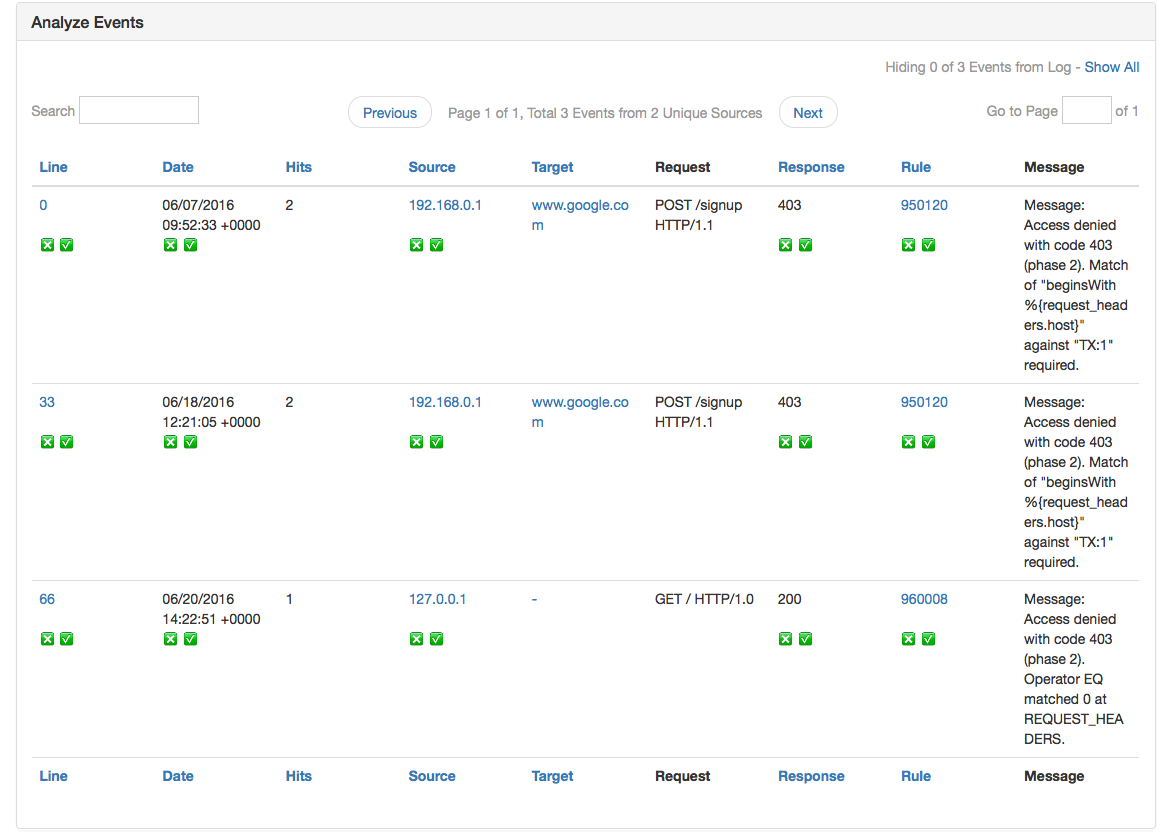1173x833 pixels.
Task: Click the Show All link
Action: 1111,67
